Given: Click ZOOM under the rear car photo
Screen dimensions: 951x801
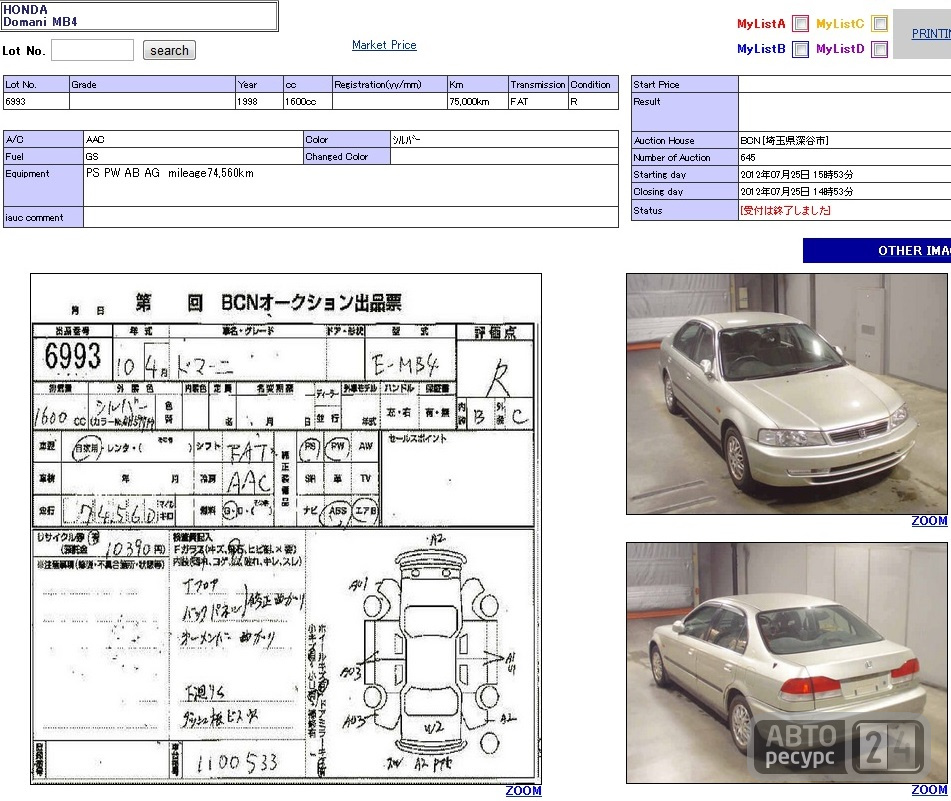Looking at the screenshot, I should pos(929,789).
